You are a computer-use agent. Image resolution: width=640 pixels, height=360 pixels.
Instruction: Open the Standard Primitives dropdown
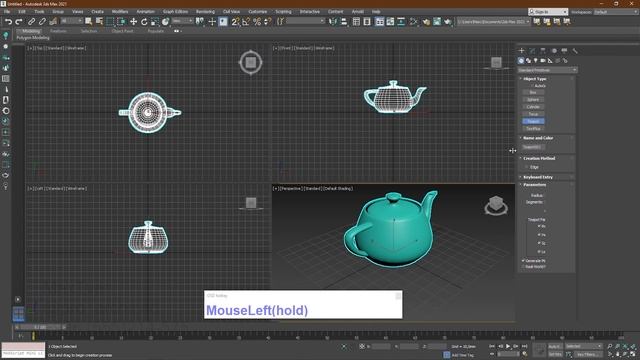(547, 70)
